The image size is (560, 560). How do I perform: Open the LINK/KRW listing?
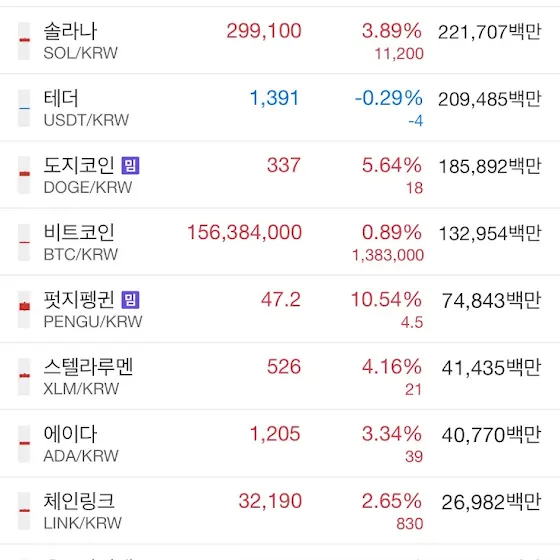click(x=280, y=510)
